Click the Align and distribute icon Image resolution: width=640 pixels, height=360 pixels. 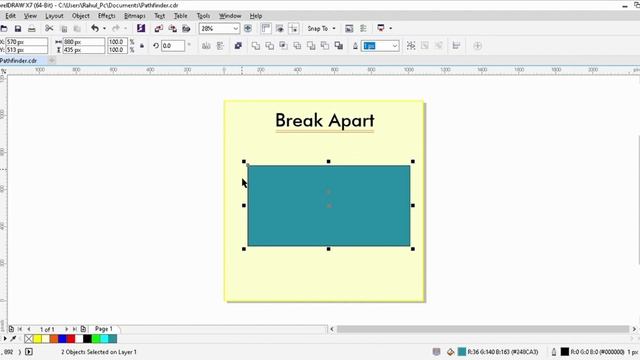pos(456,46)
